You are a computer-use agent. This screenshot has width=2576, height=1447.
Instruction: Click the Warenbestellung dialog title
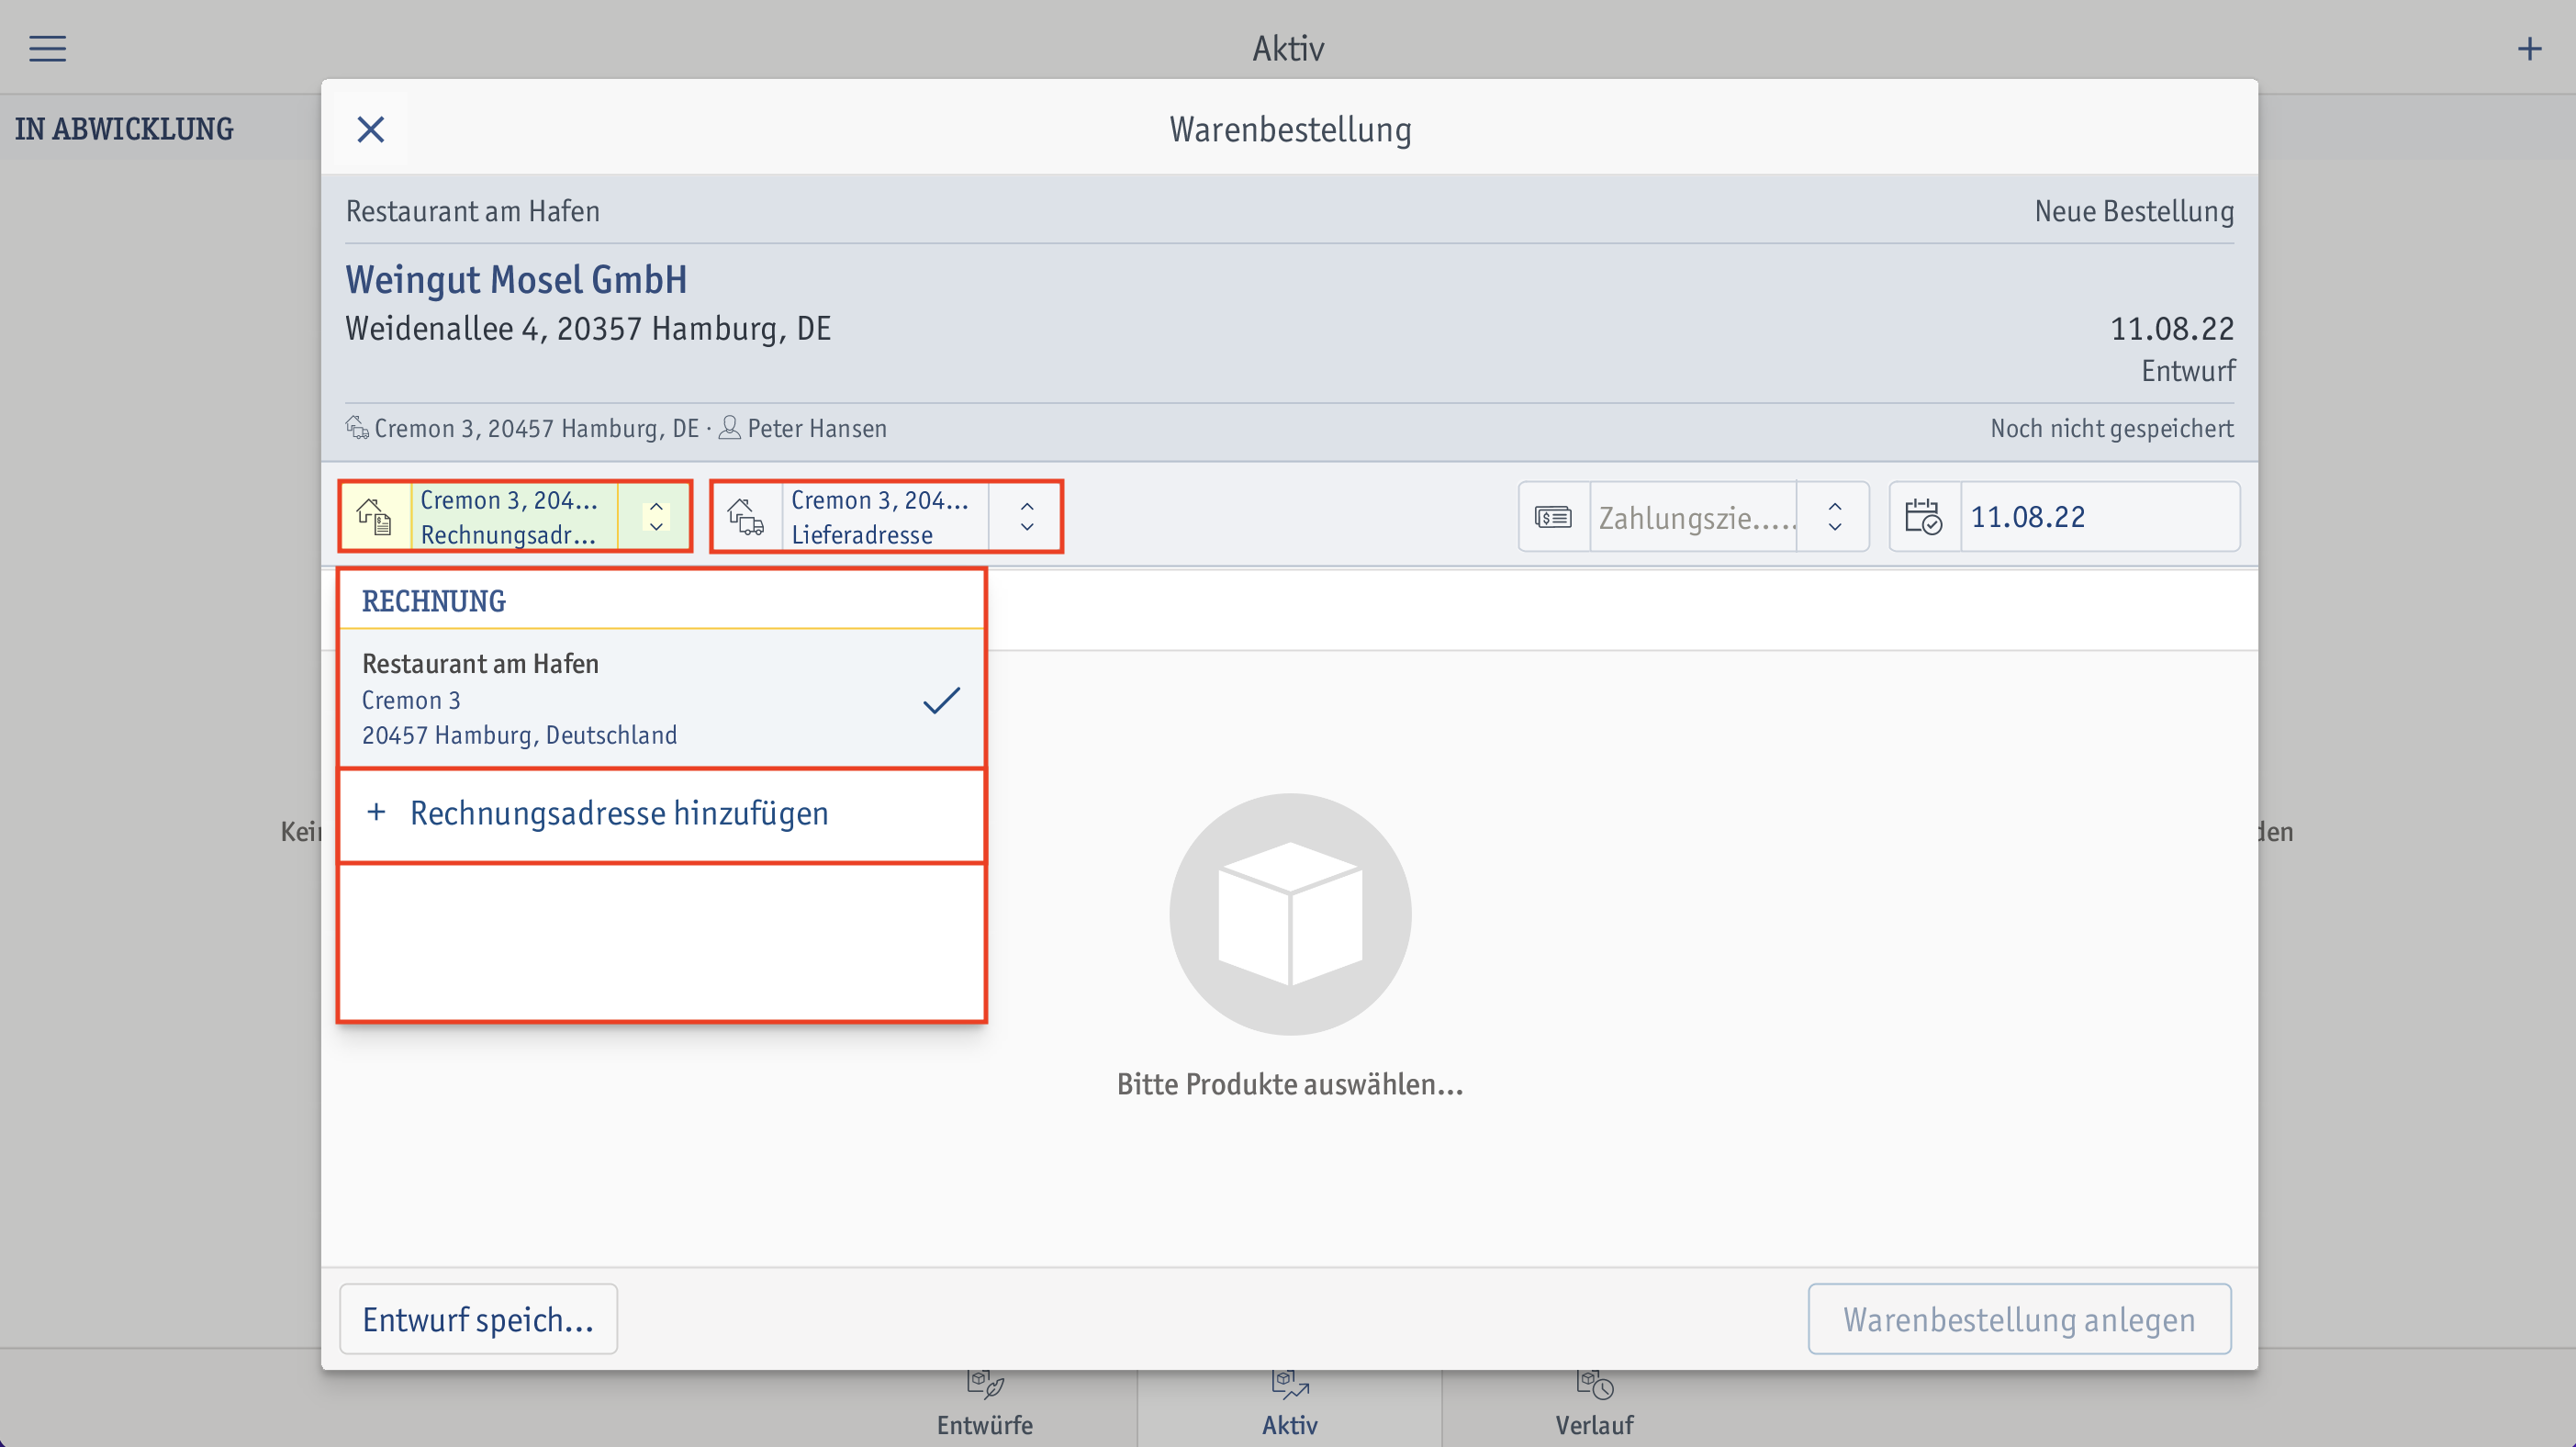click(1290, 129)
